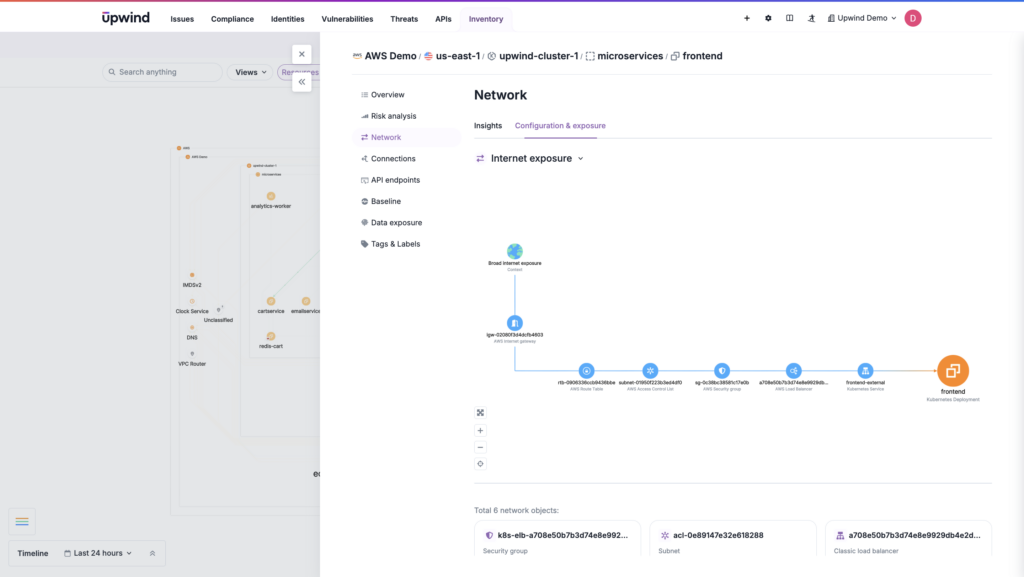Select the igw AWS Internet gateway node
This screenshot has height=577, width=1024.
click(514, 322)
